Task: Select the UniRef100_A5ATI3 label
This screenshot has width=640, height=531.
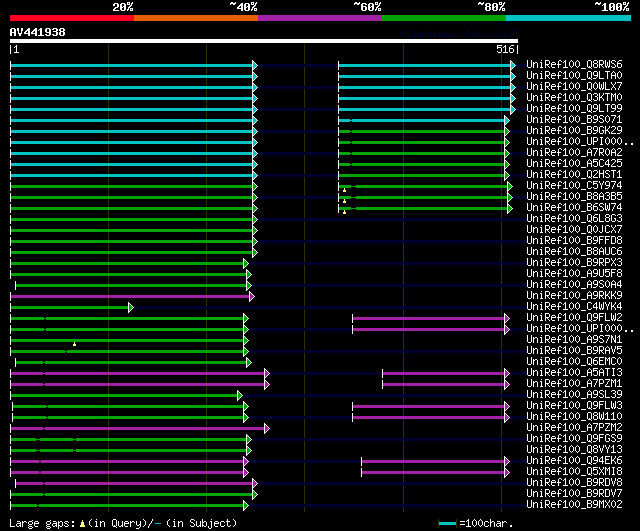Action: [574, 373]
